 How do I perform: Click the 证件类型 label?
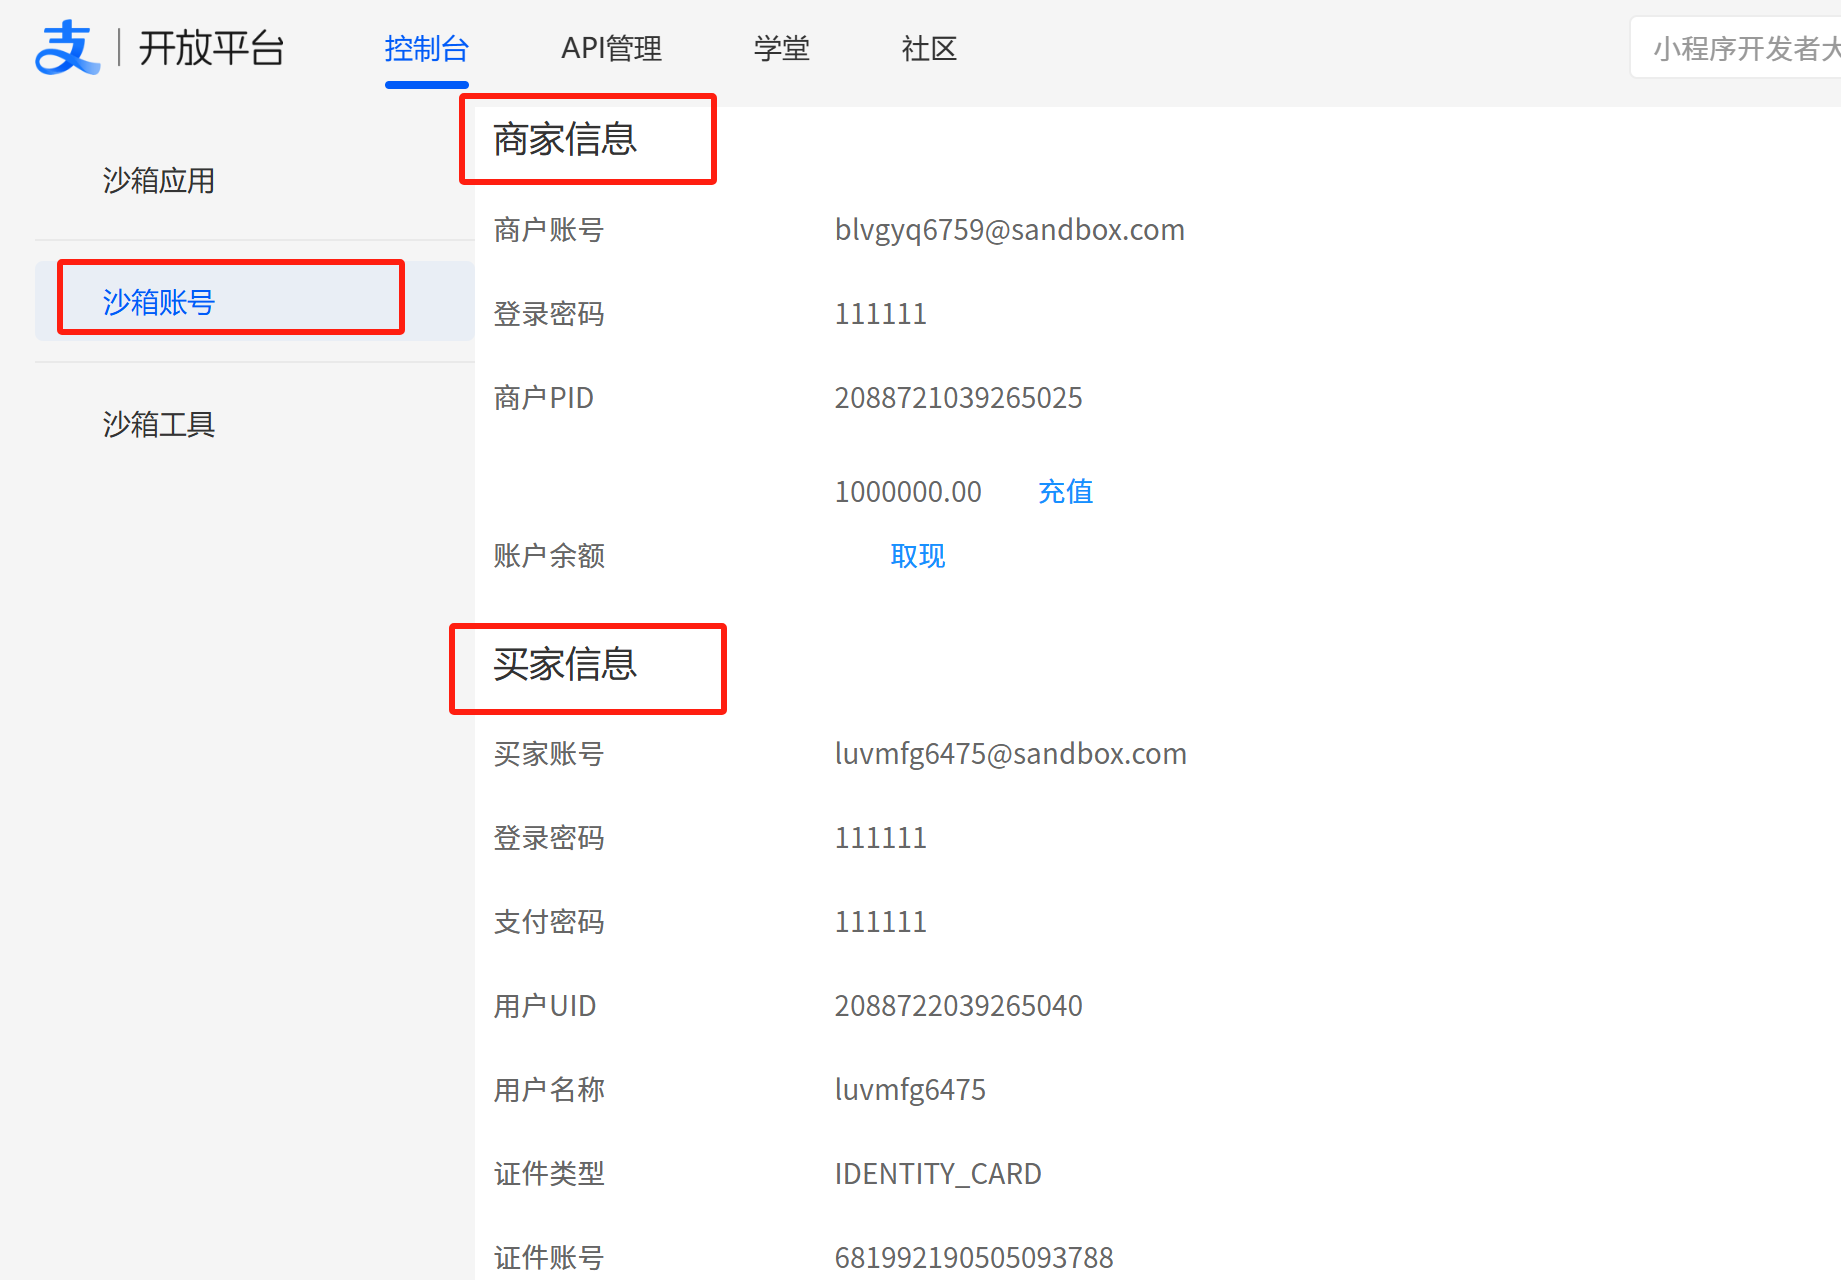tap(549, 1174)
